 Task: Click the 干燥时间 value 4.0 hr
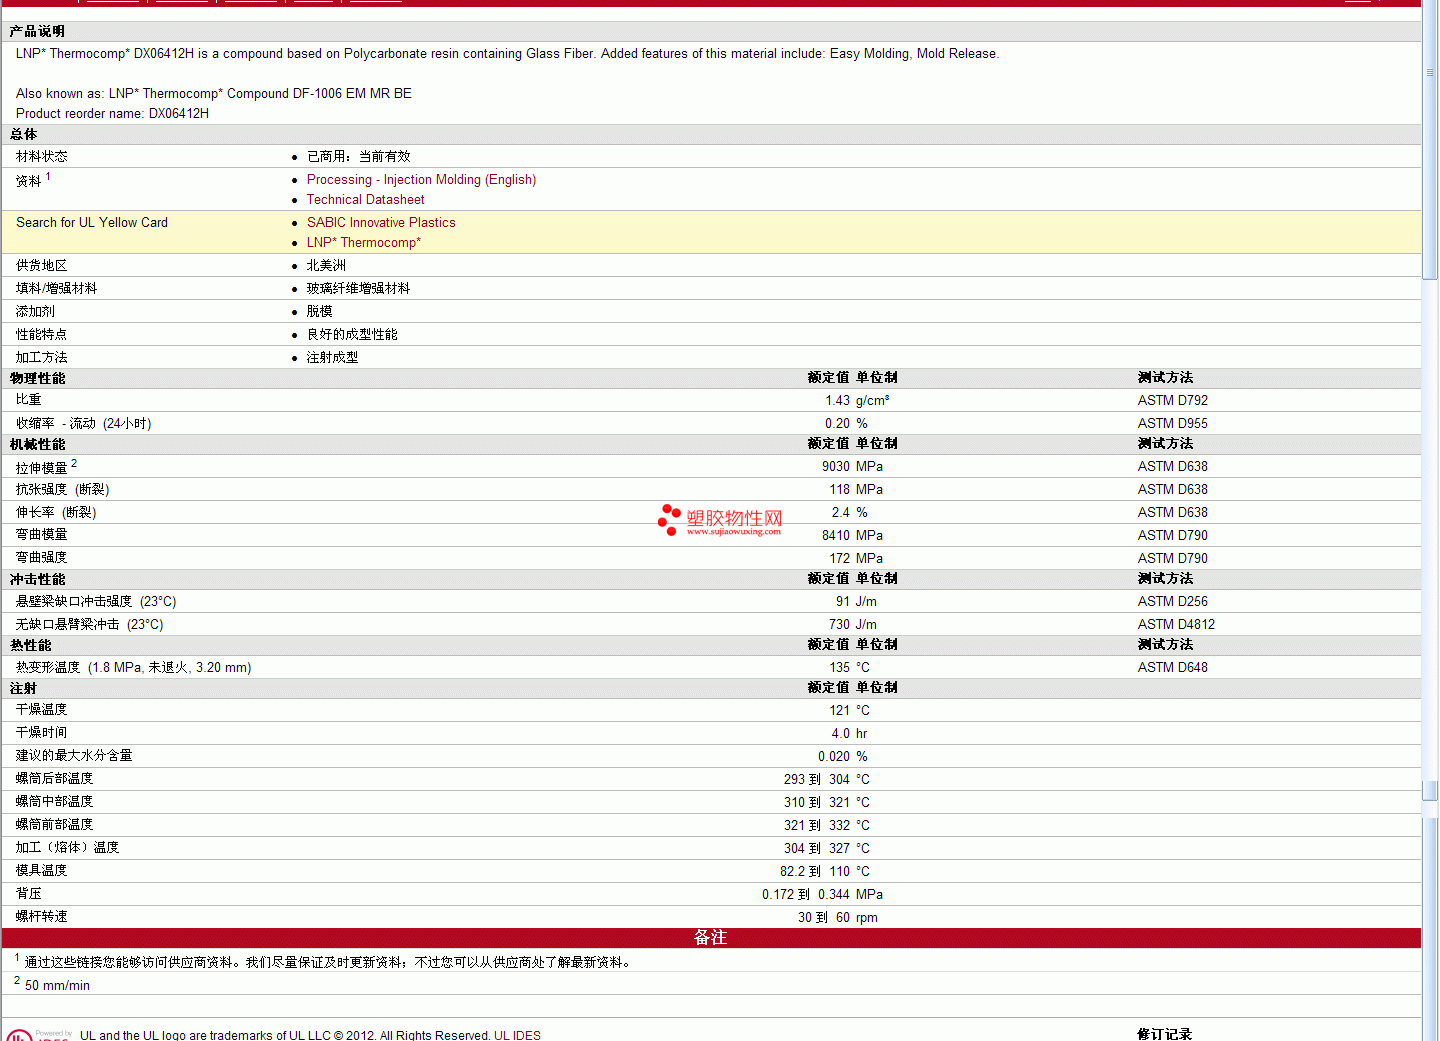[x=850, y=734]
